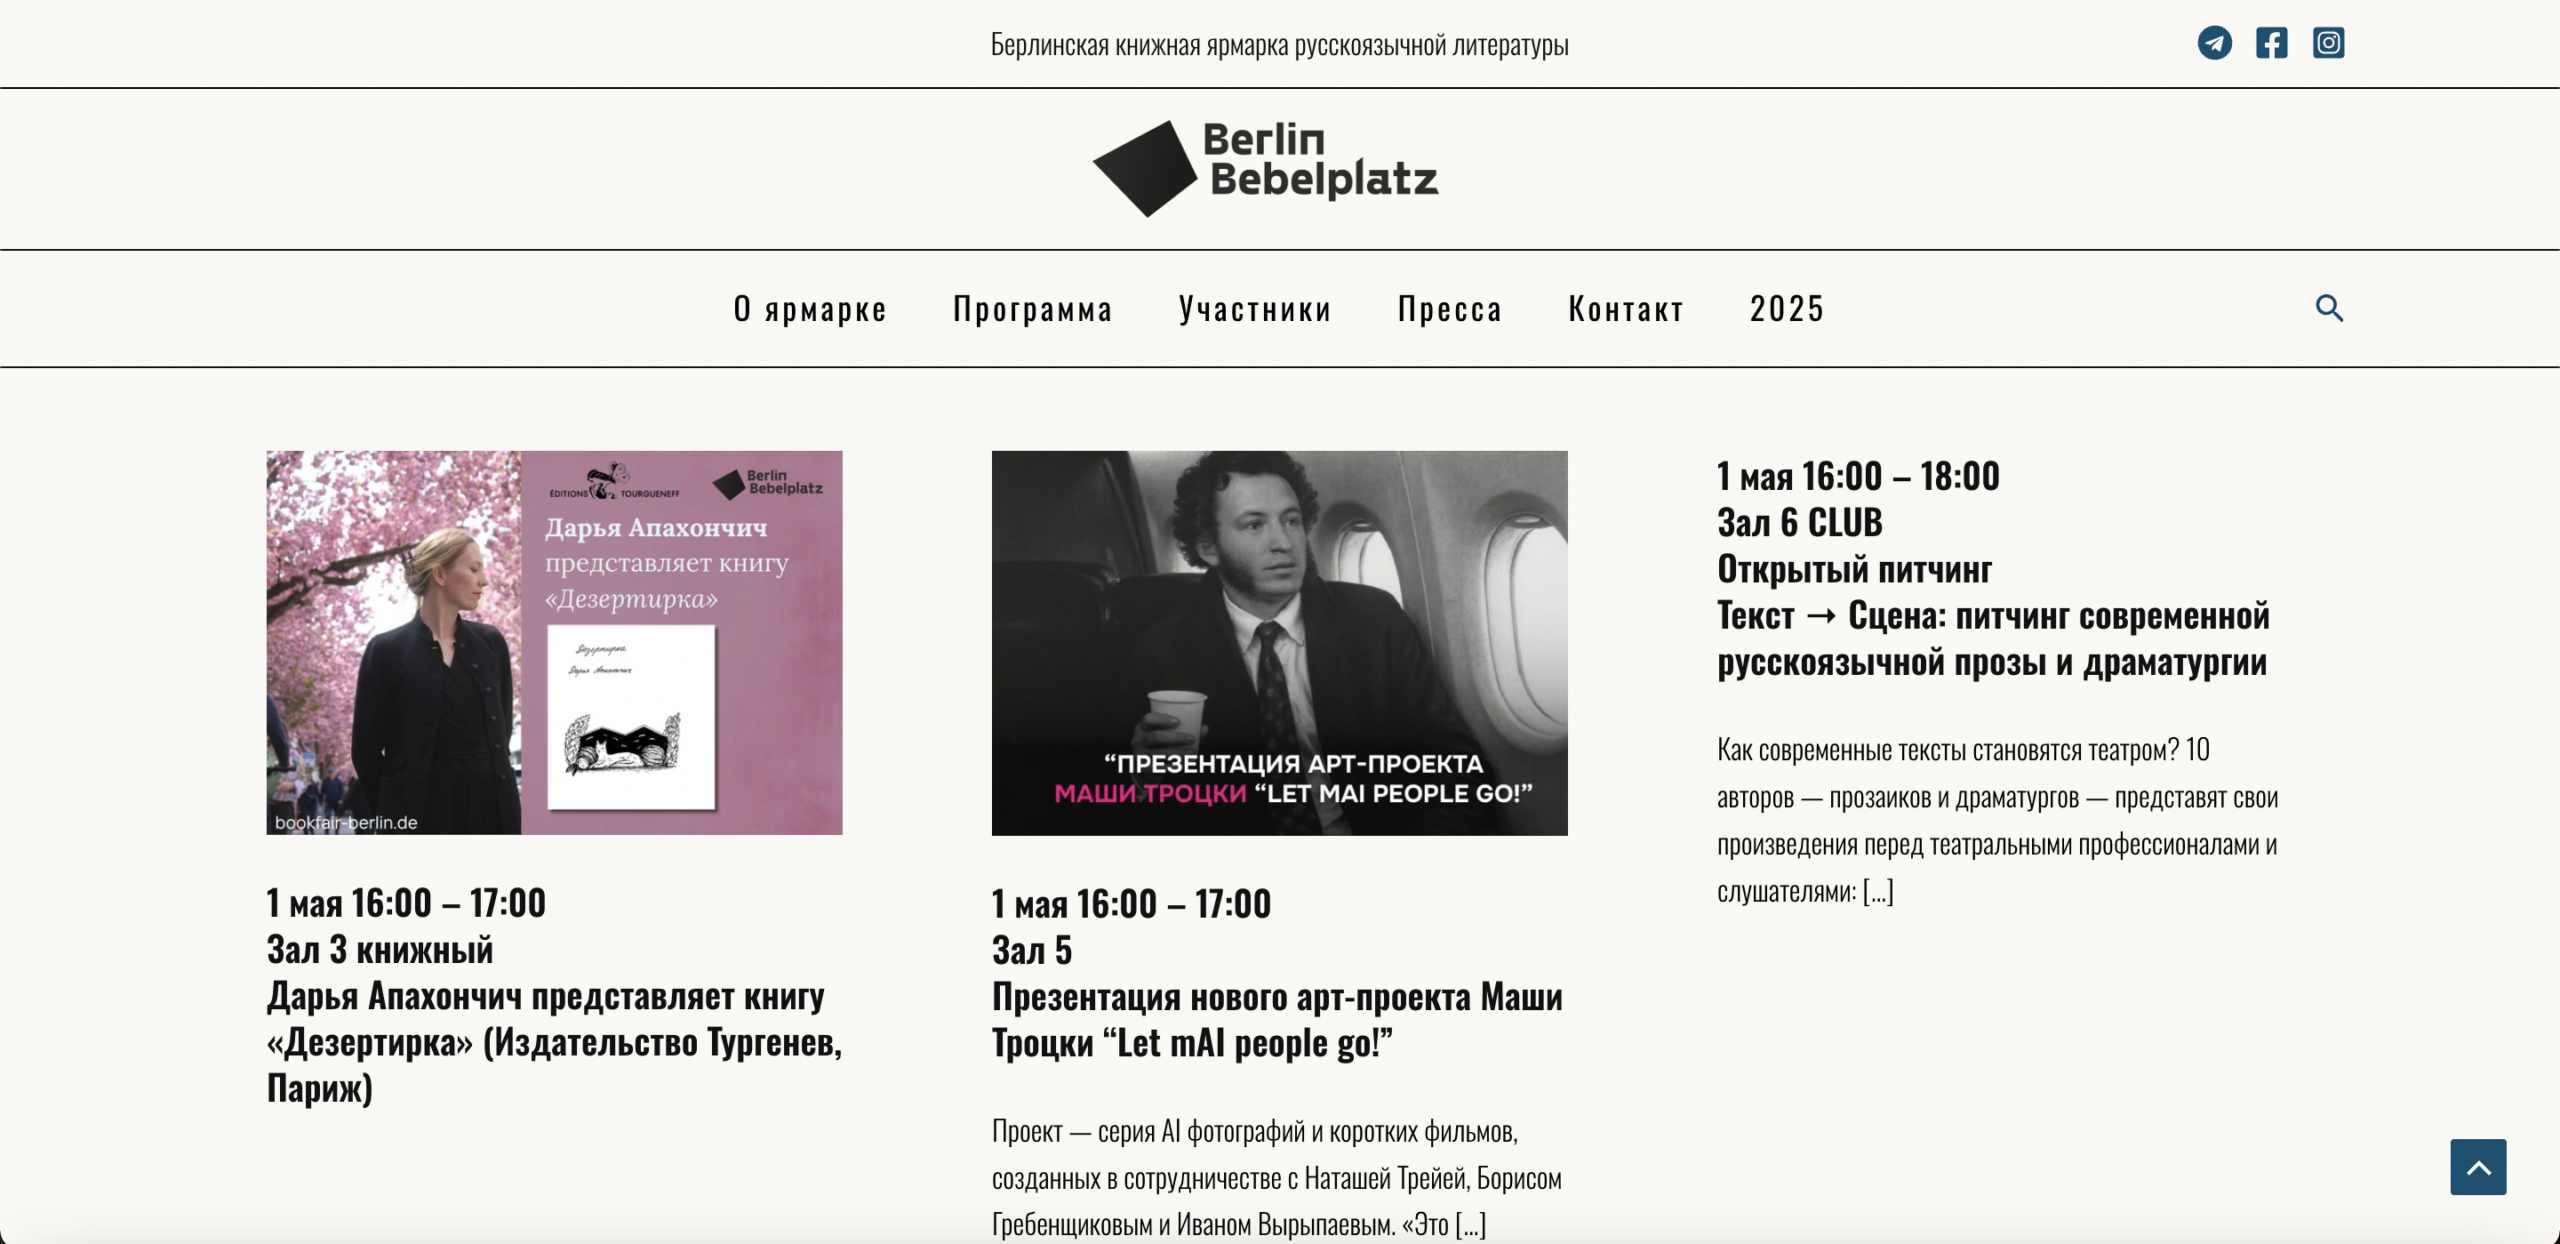Click the scroll-to-top arrow icon
The width and height of the screenshot is (2560, 1244).
(x=2477, y=1167)
